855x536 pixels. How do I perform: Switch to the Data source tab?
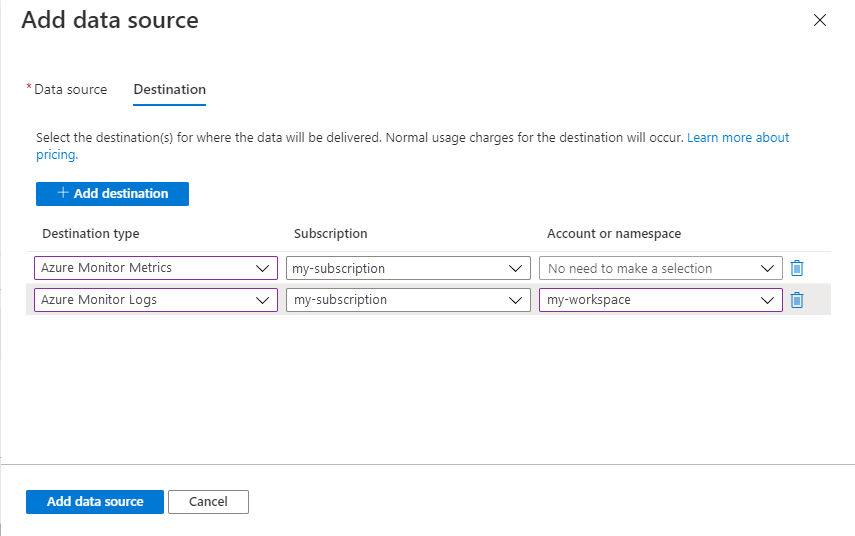point(70,89)
